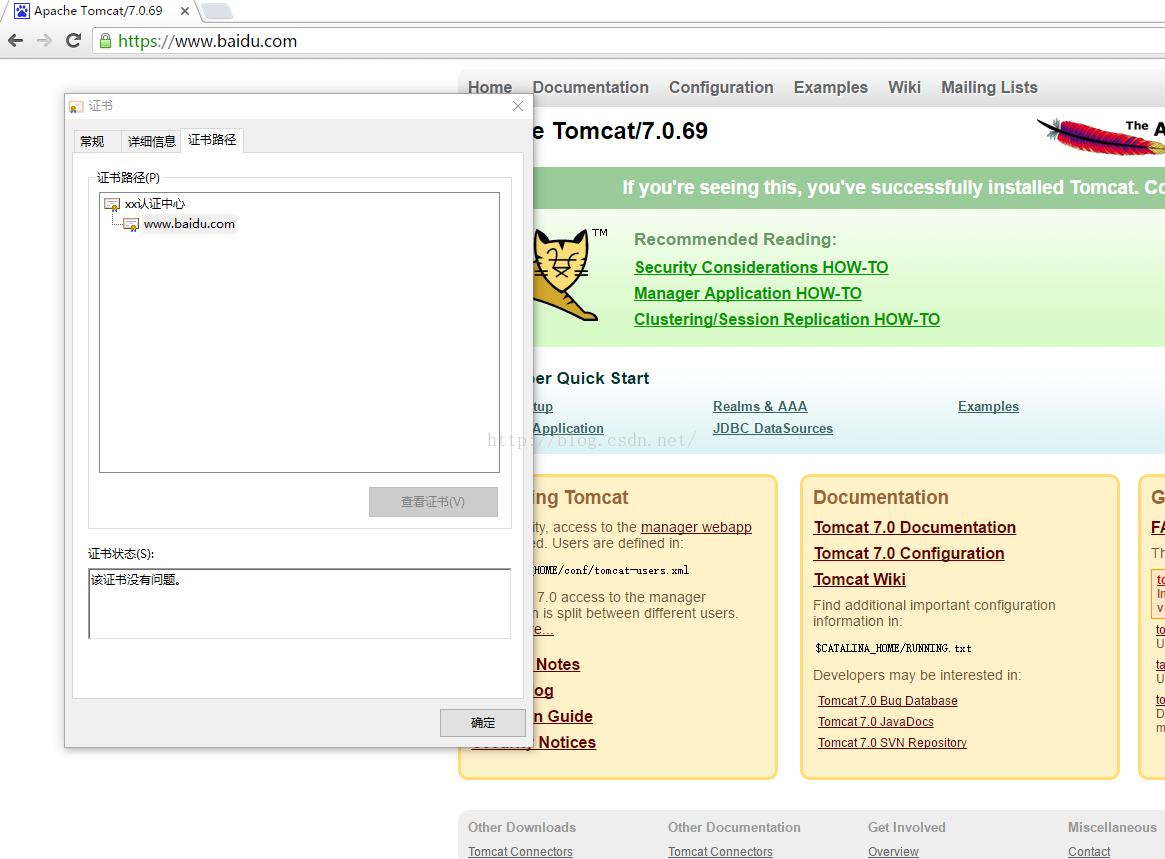This screenshot has height=859, width=1165.
Task: Confirm dialog with 确定 button
Action: point(482,722)
